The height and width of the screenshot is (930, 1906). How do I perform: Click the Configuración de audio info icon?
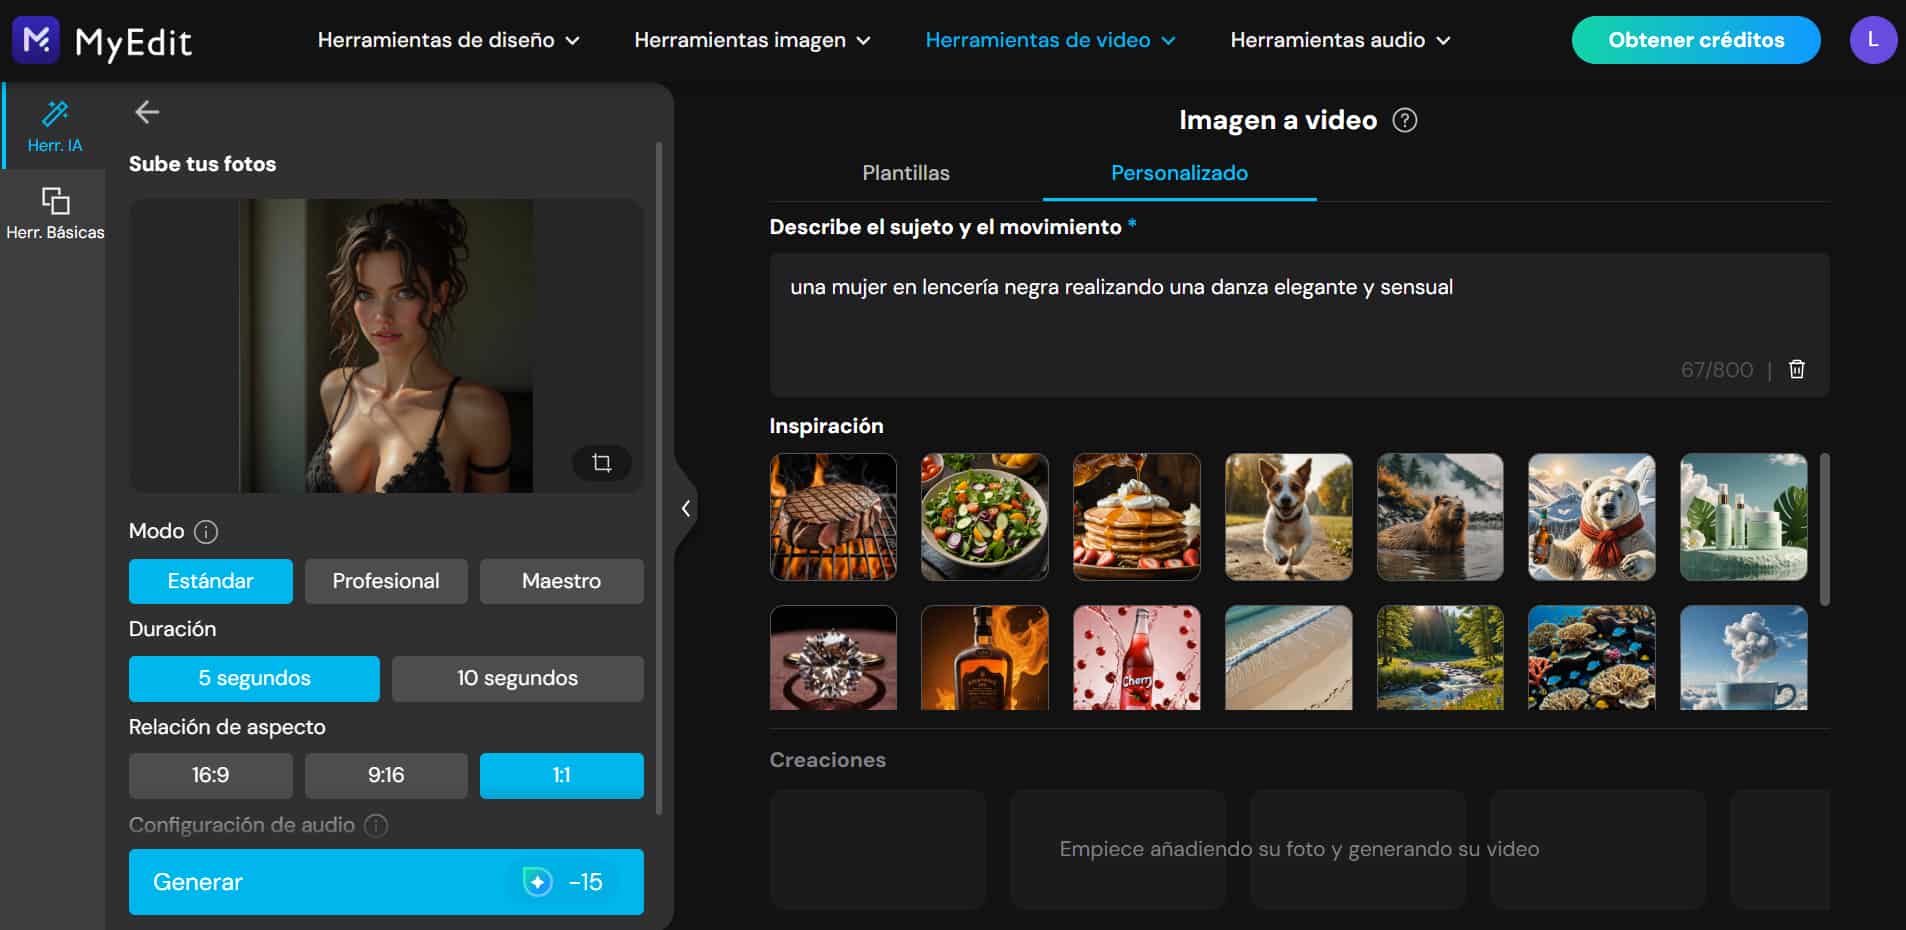tap(376, 825)
